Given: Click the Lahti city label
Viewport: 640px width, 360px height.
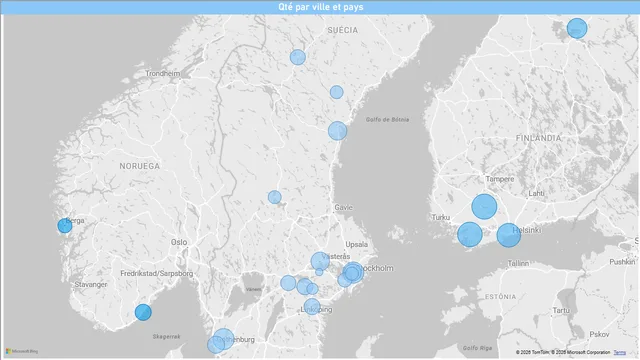Looking at the screenshot, I should point(536,193).
